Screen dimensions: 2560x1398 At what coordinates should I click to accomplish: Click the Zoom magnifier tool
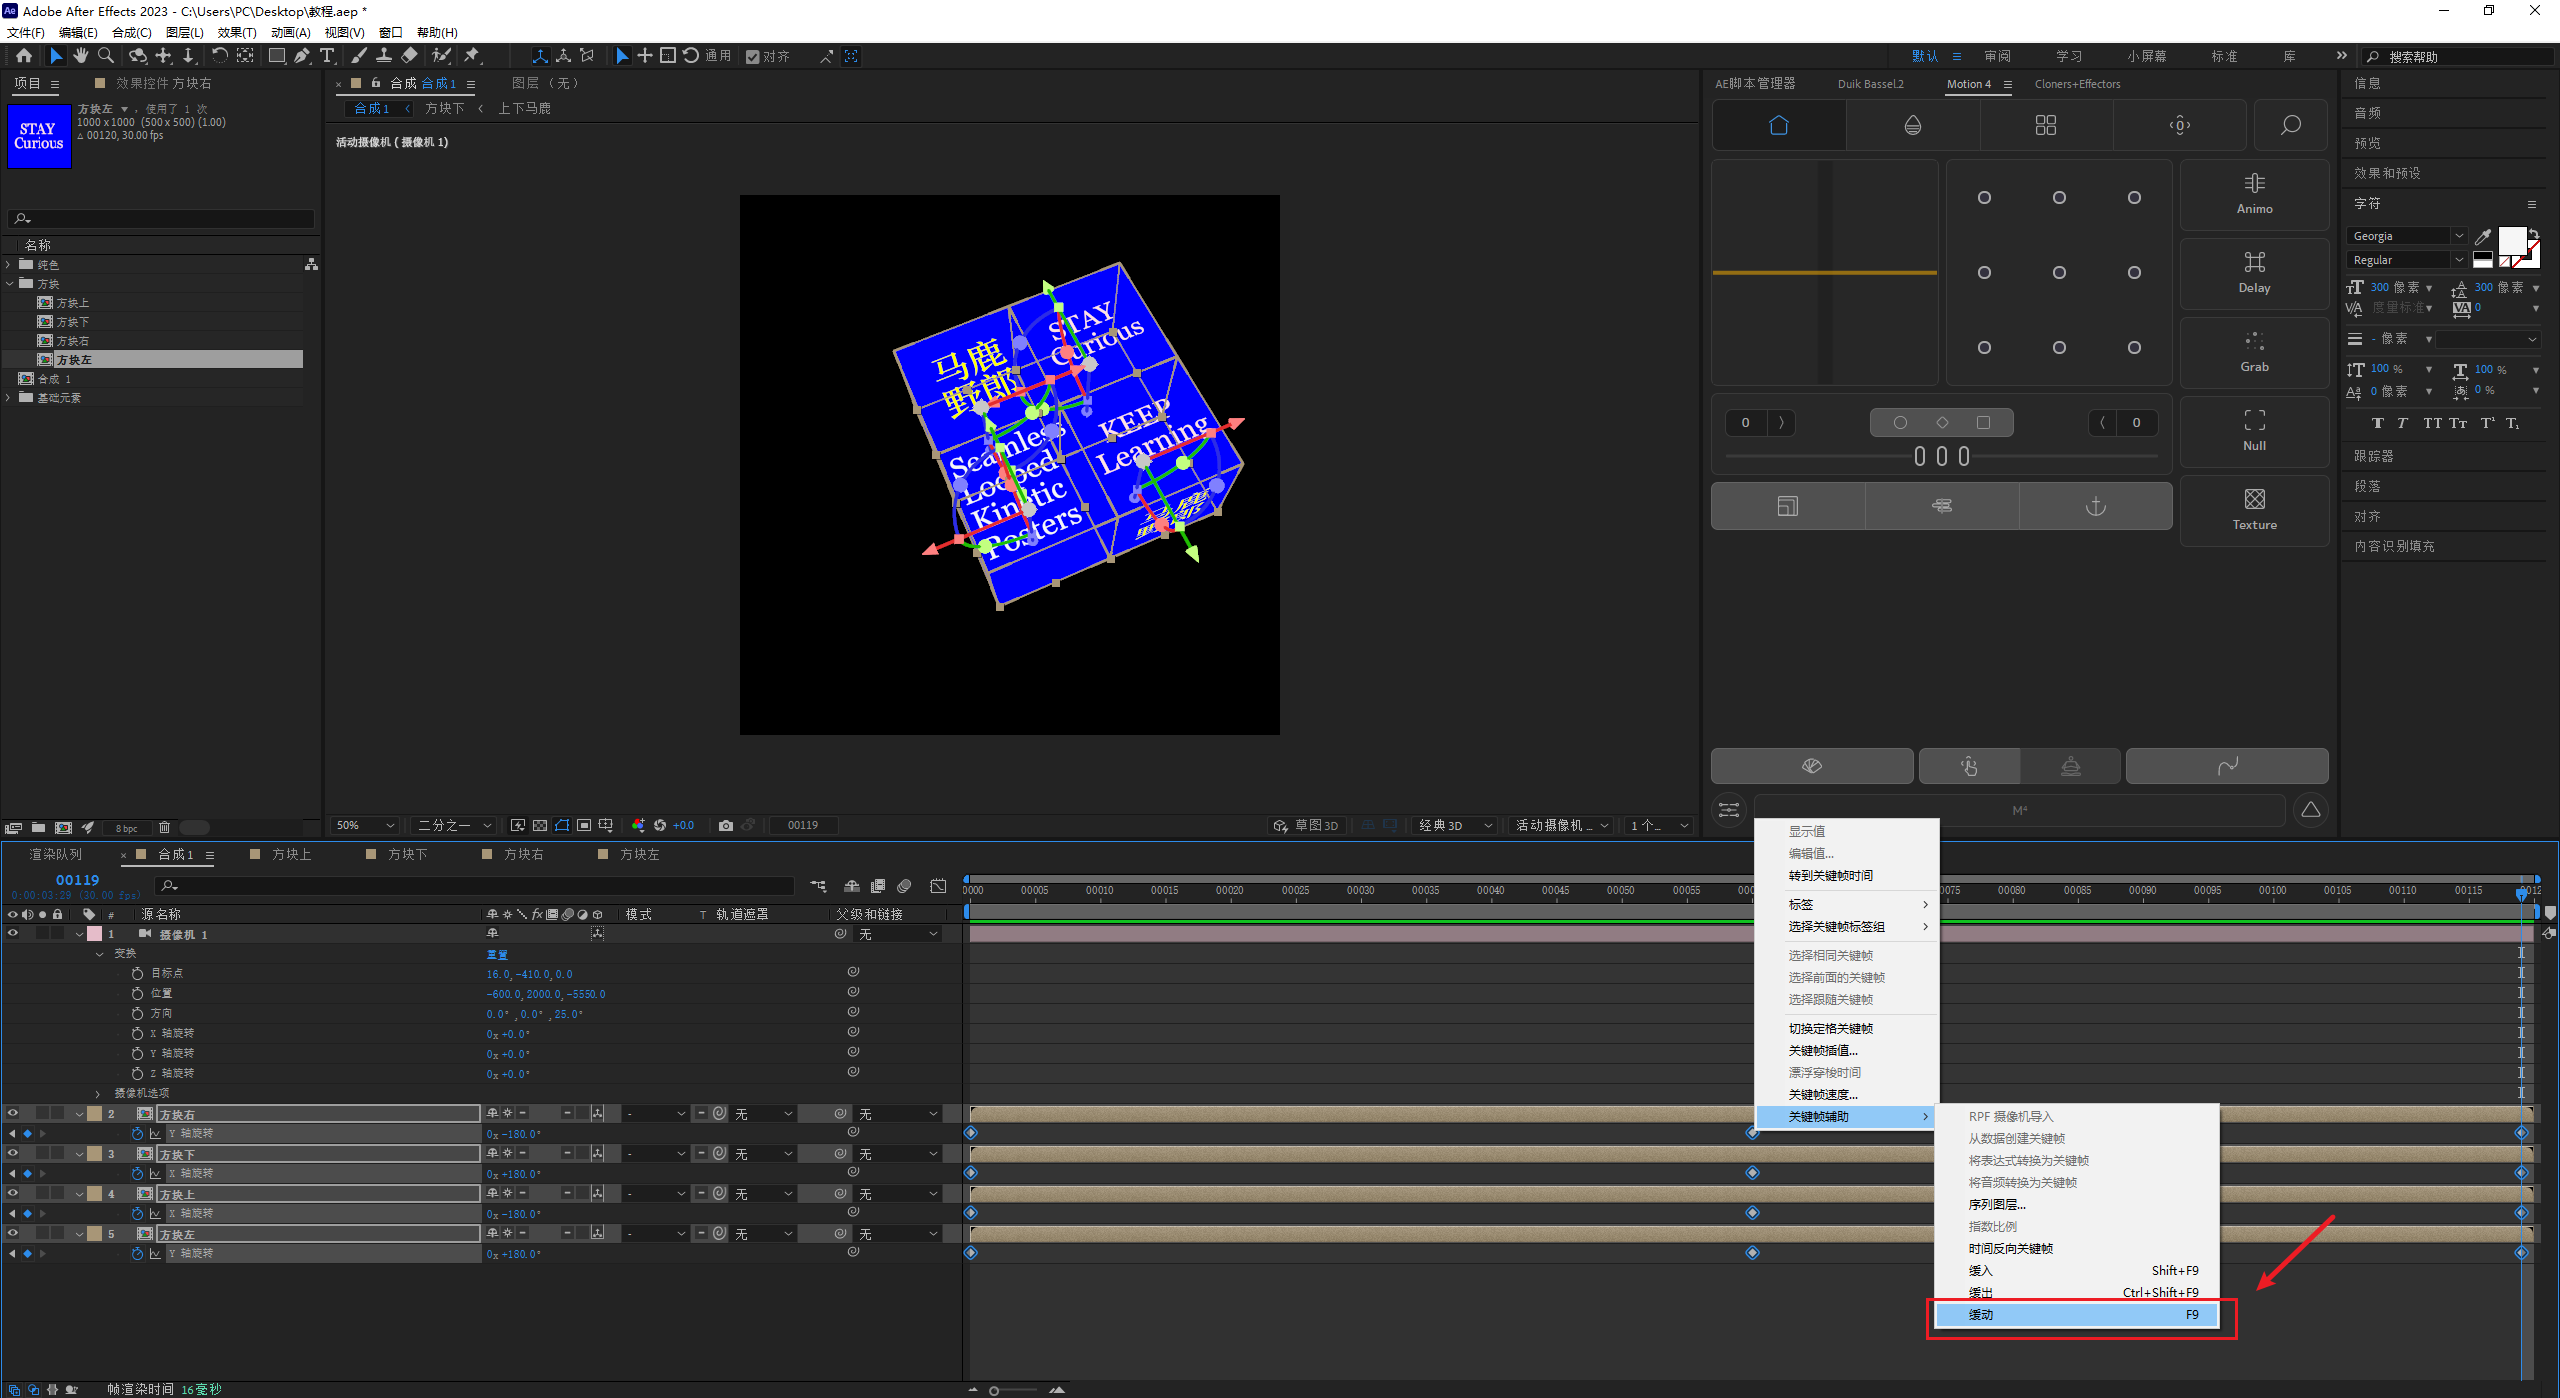[106, 56]
